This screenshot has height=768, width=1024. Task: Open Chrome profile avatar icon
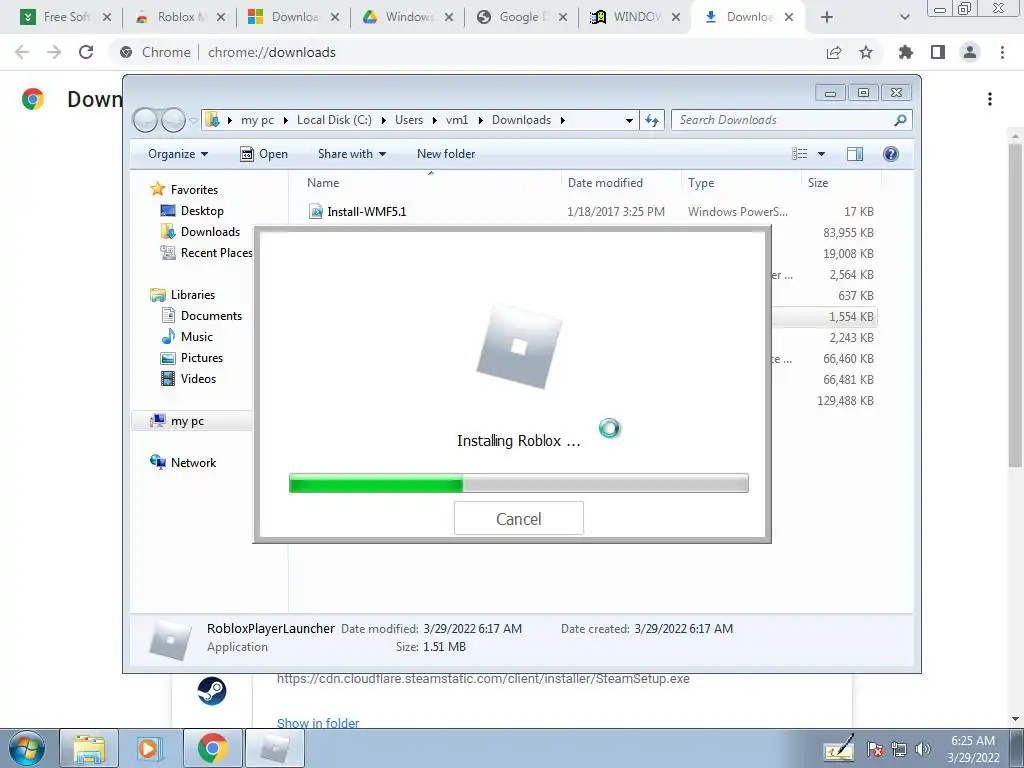click(970, 52)
